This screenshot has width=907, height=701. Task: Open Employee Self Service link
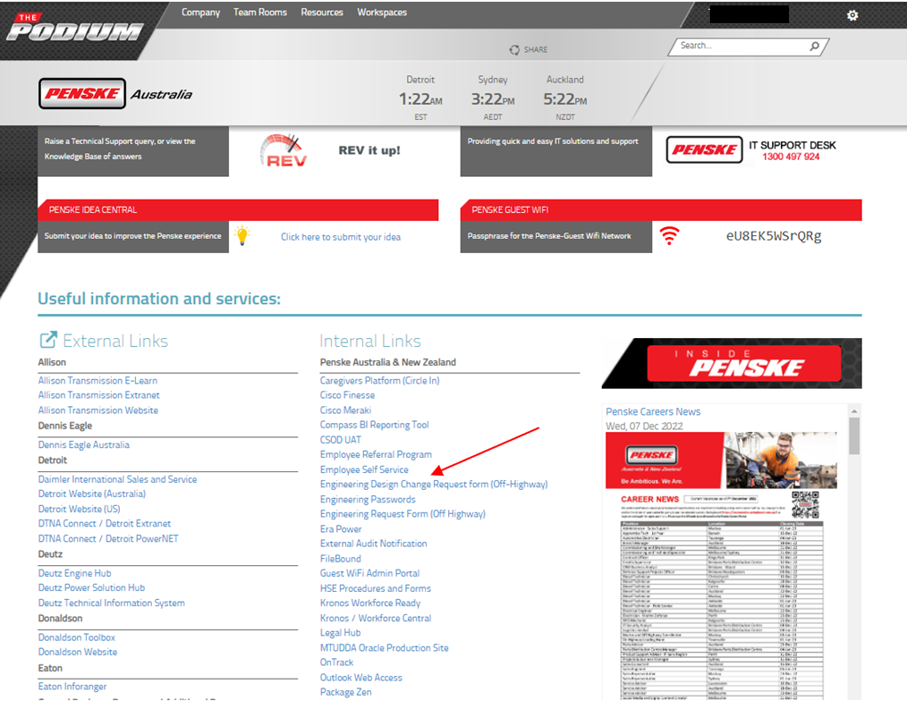(x=364, y=470)
